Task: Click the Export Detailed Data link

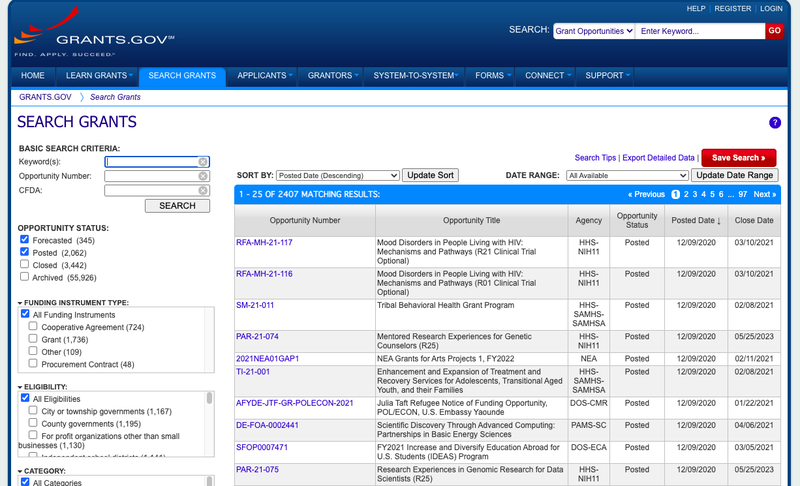Action: coord(658,158)
